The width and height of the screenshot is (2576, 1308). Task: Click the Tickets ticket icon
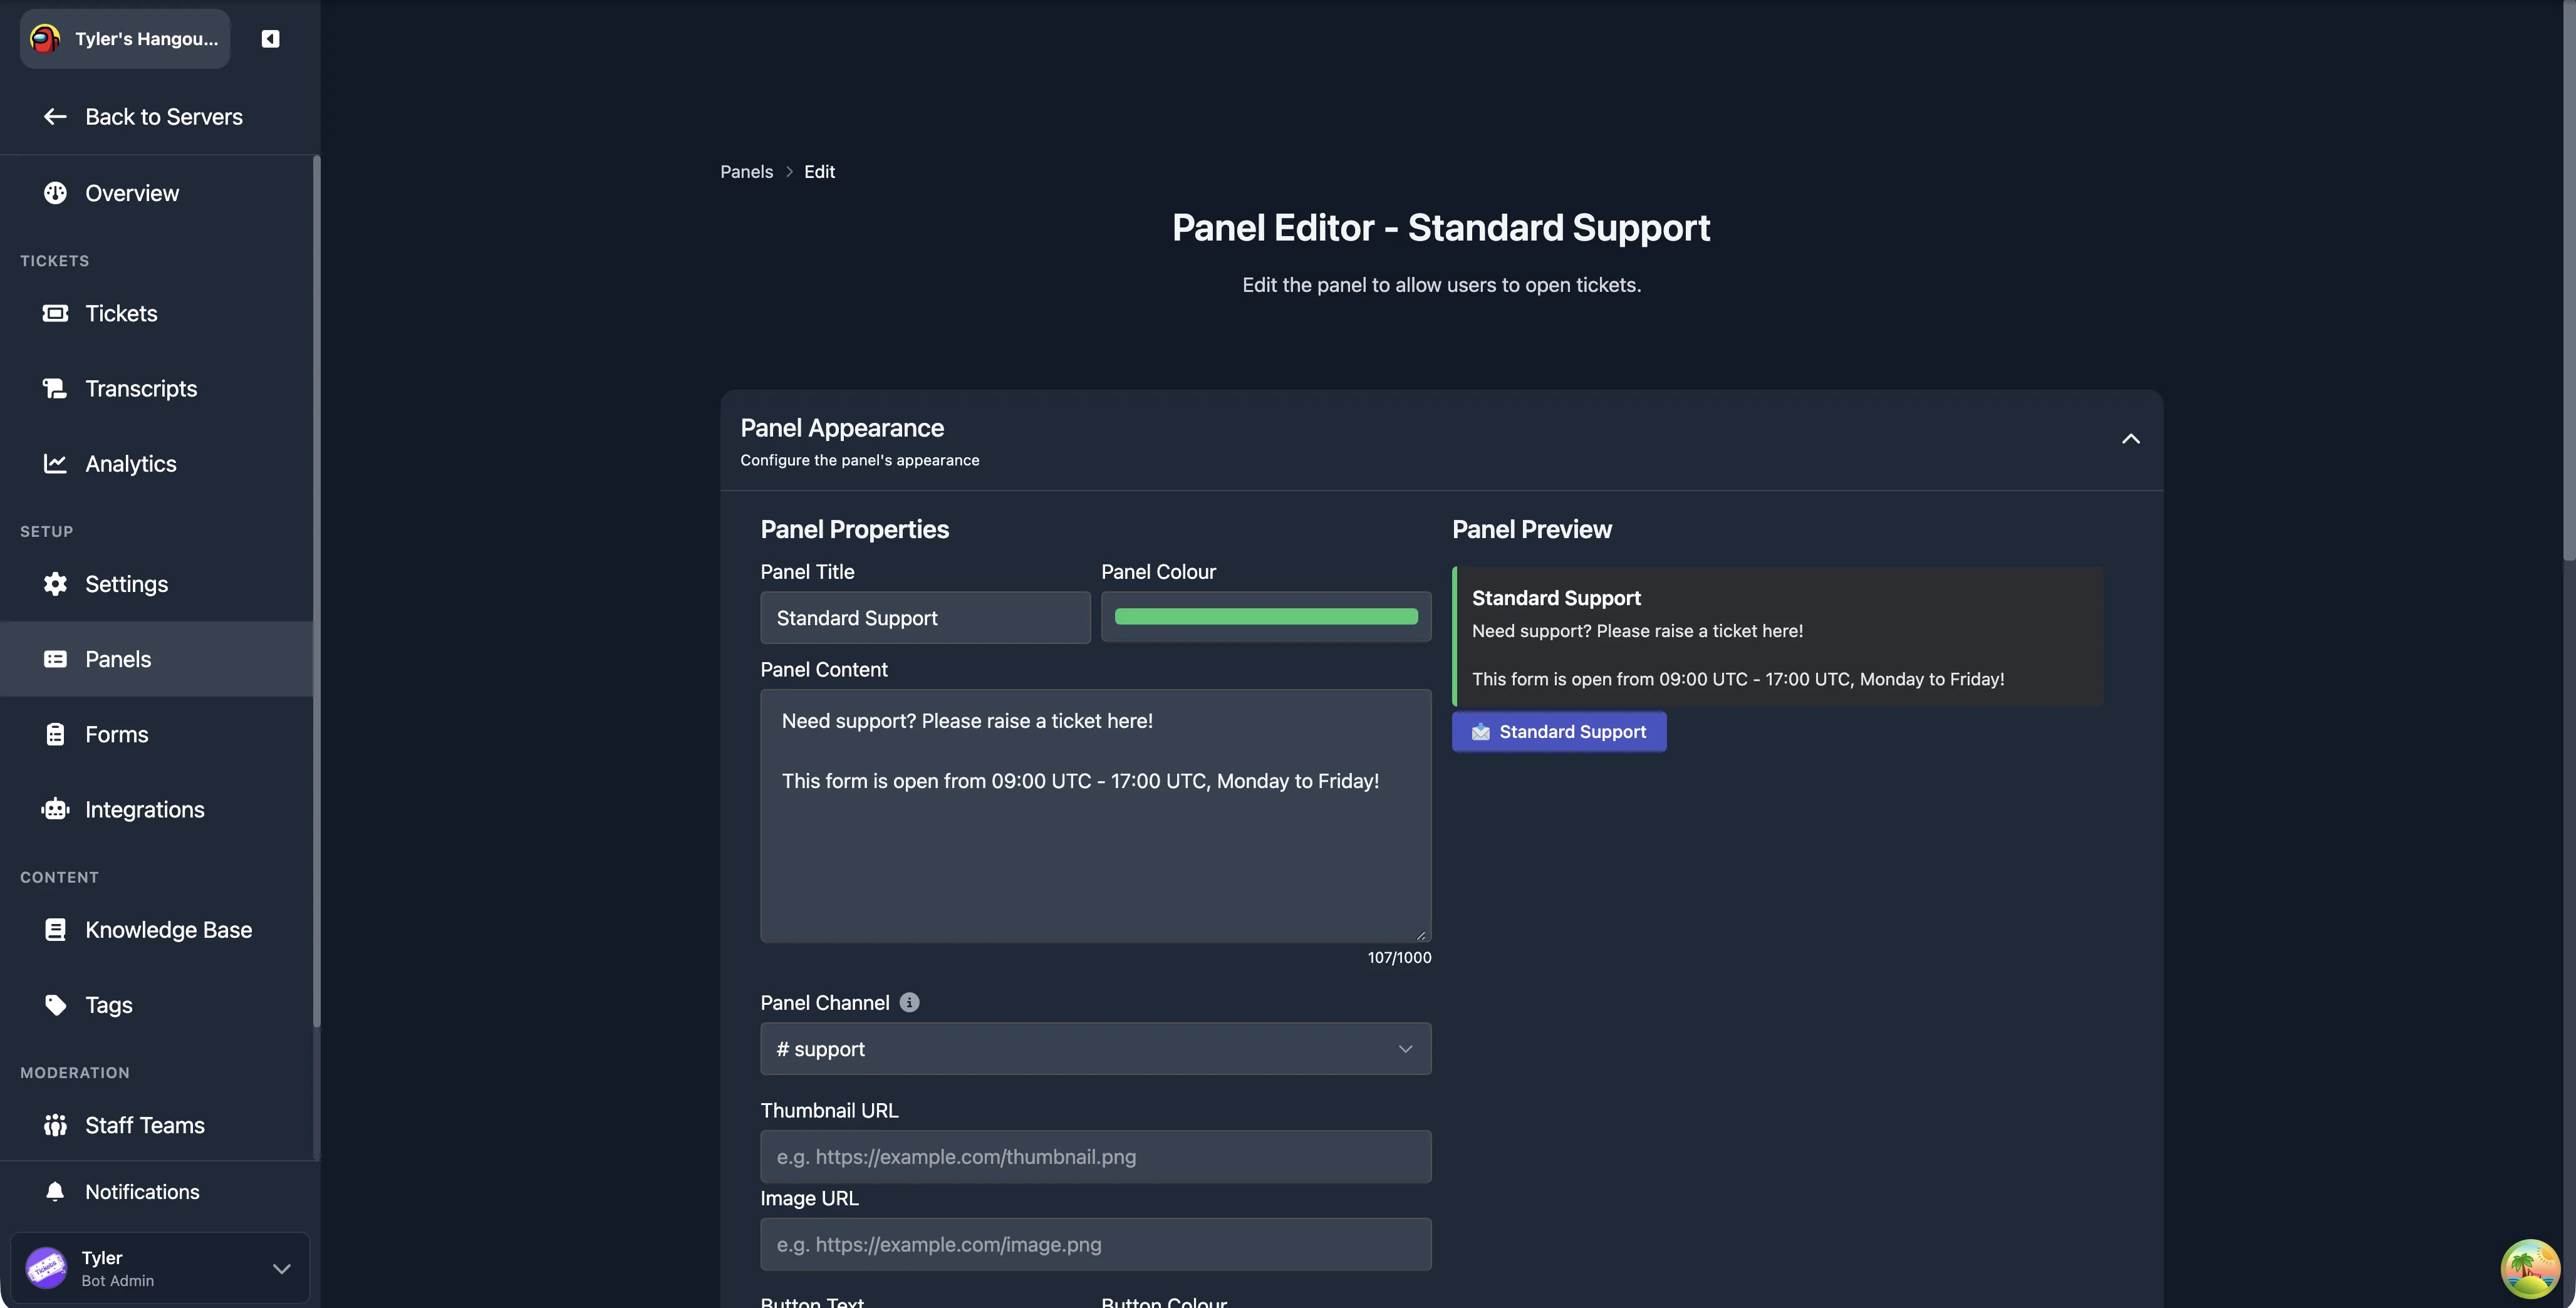(55, 313)
